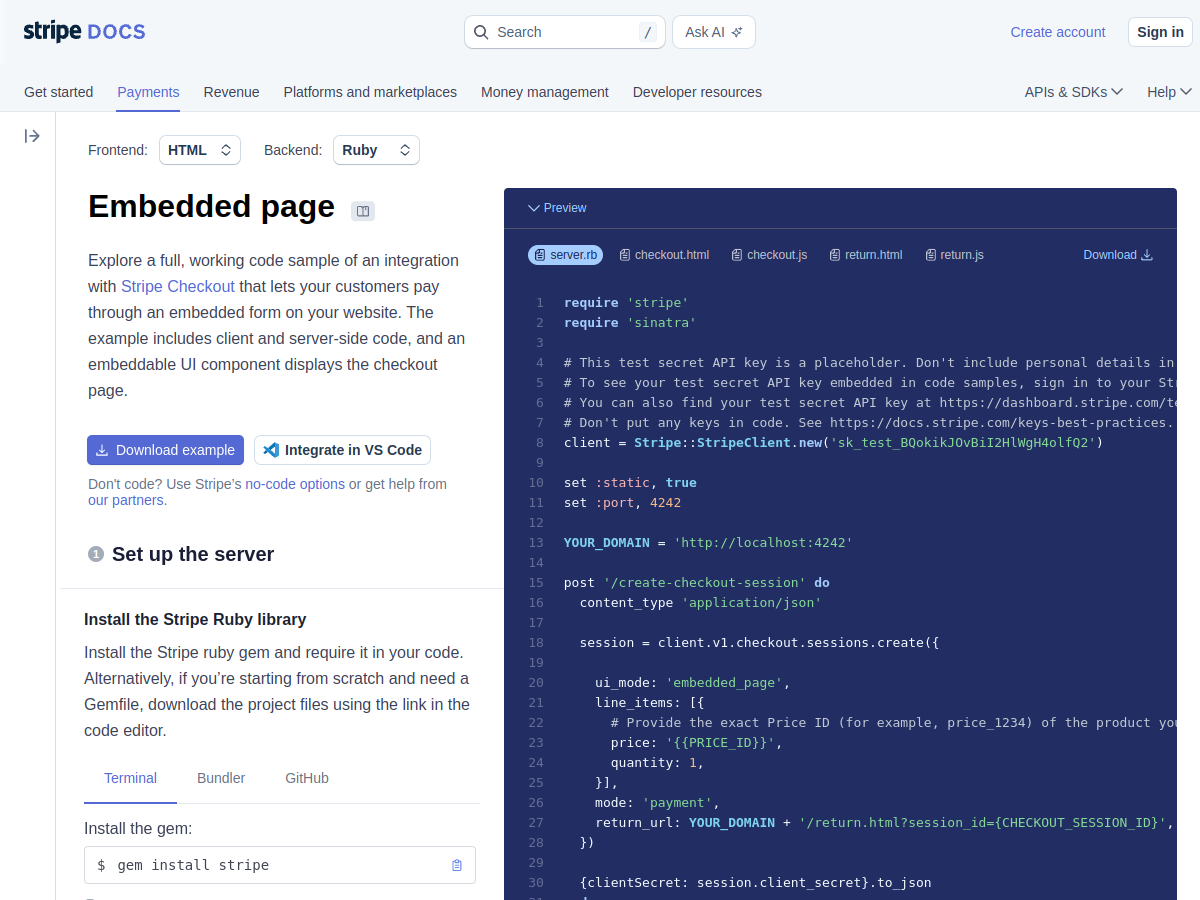Screen dimensions: 1200x900
Task: Click the download icon in the code preview header
Action: tap(1147, 254)
